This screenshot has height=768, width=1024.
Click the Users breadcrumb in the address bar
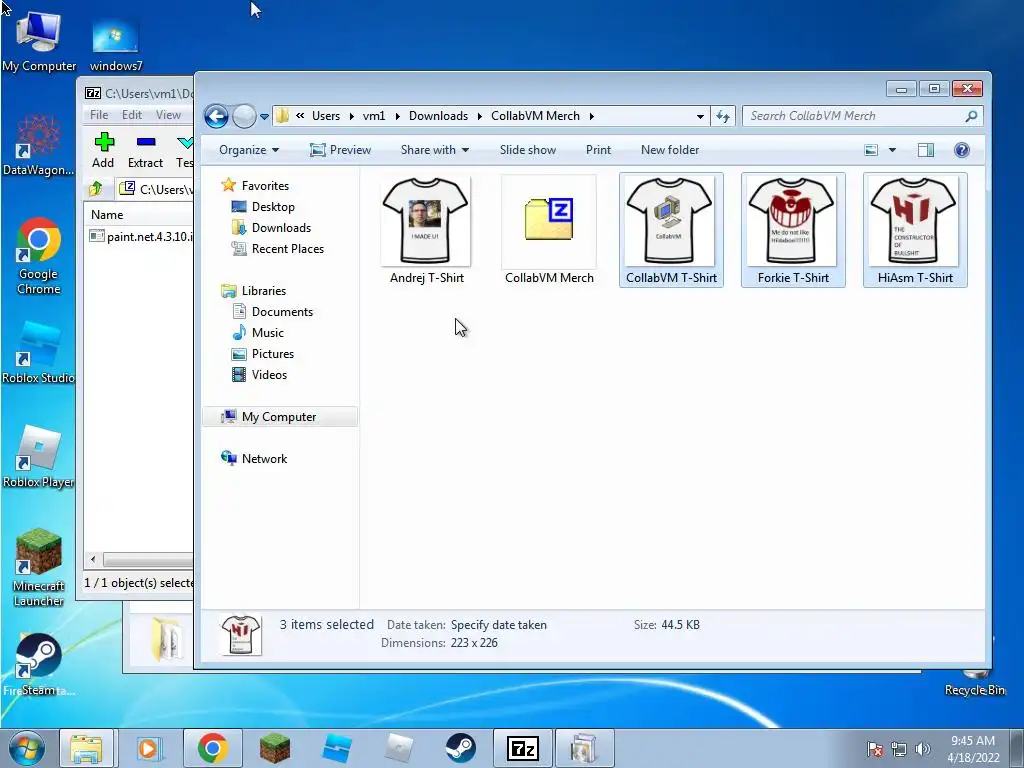click(x=326, y=116)
